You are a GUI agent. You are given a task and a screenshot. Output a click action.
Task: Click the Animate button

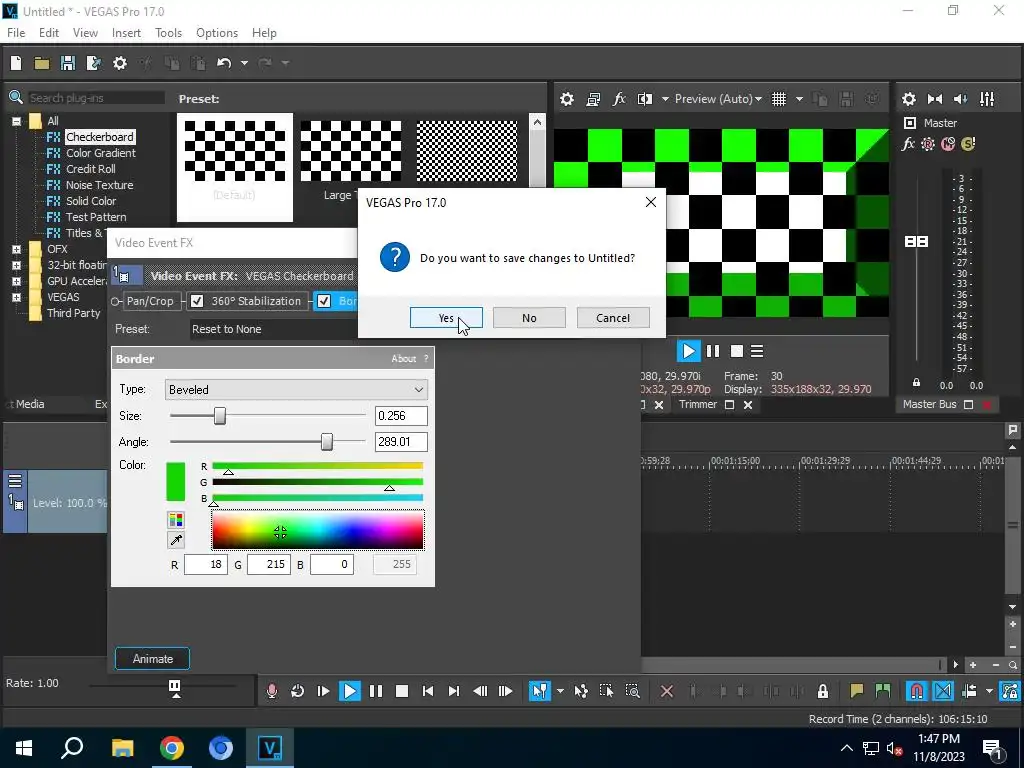pos(153,659)
